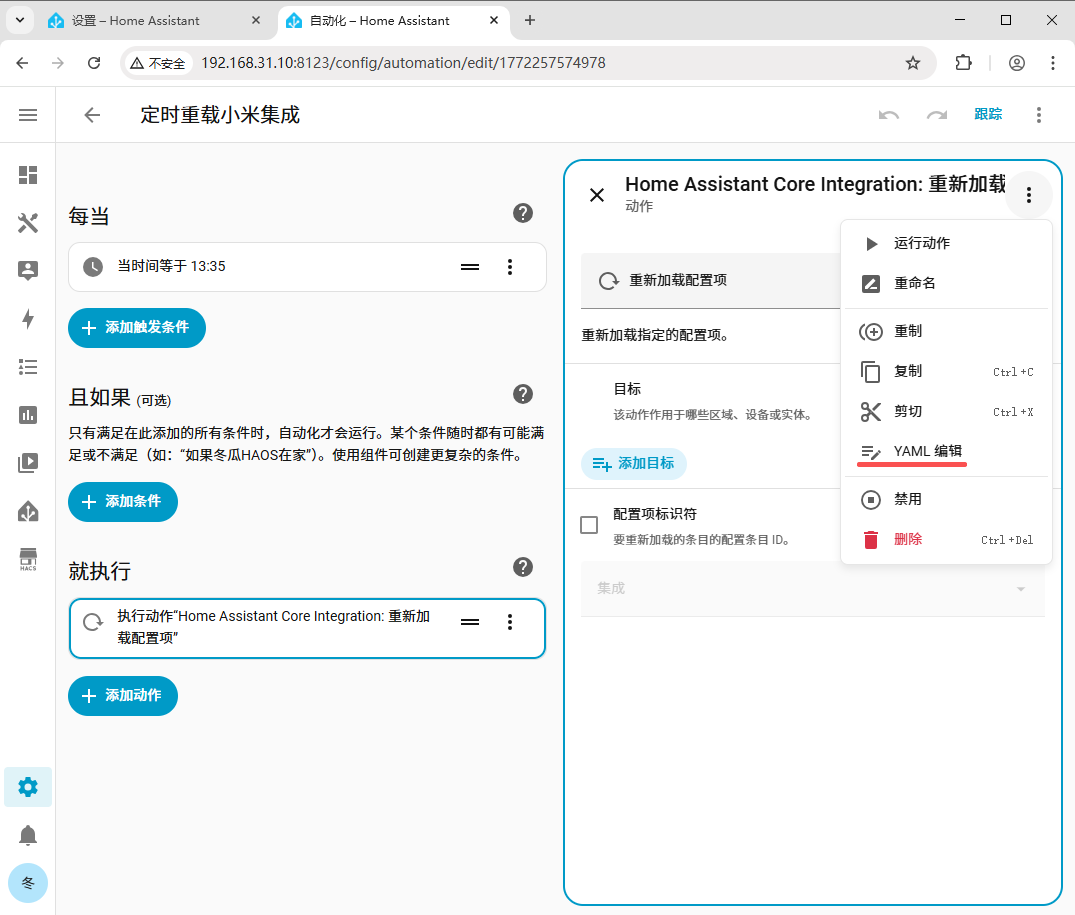Enable the 配置项标识符 checkbox
This screenshot has width=1075, height=915.
point(589,525)
